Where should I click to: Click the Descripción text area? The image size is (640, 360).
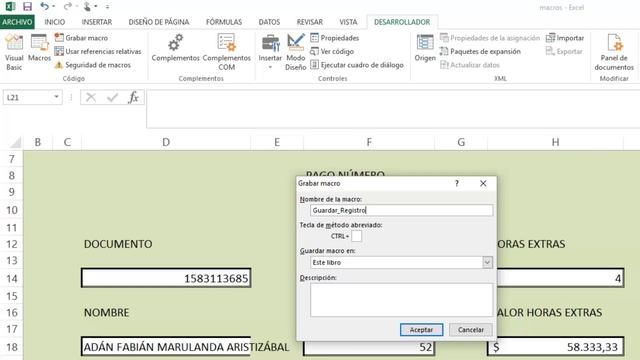click(401, 300)
